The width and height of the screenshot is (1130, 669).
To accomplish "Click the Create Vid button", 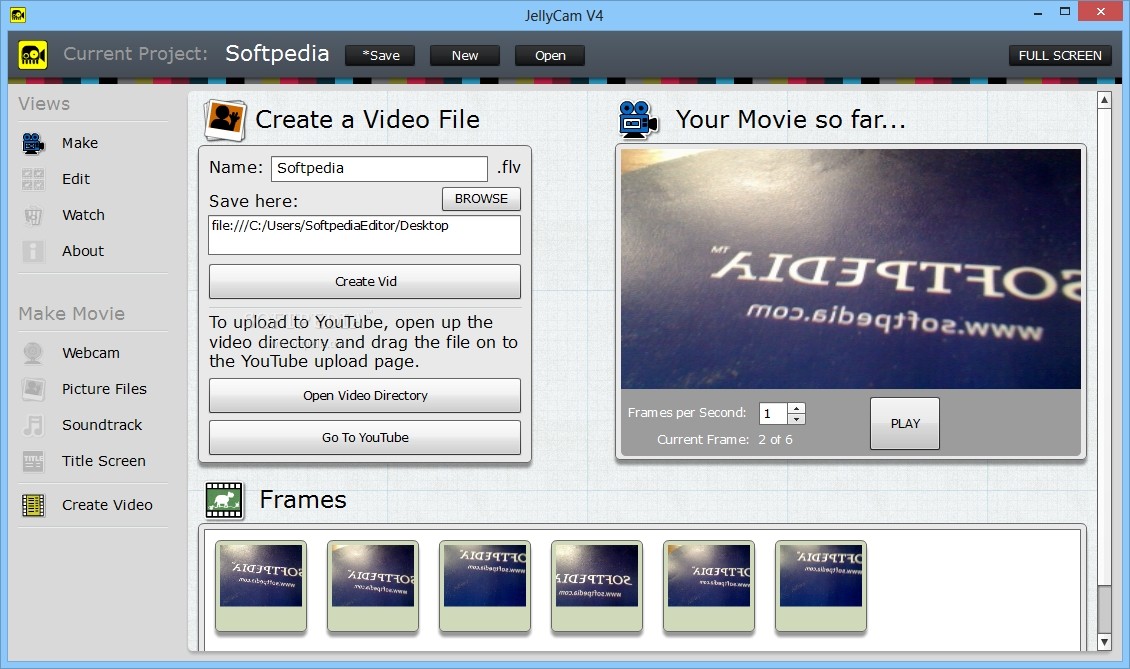I will [365, 281].
